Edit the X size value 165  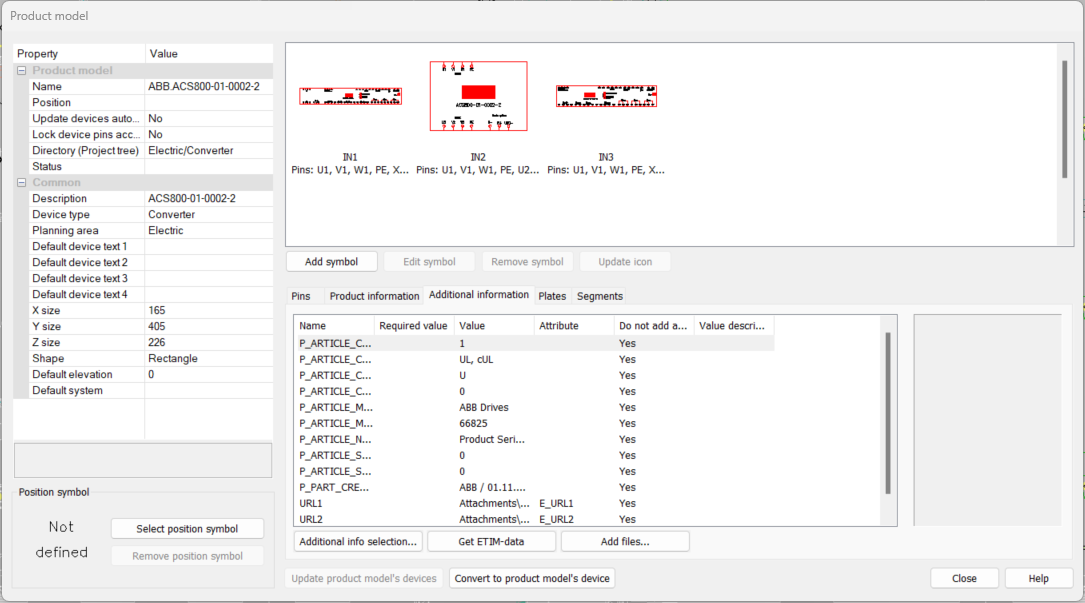click(x=208, y=310)
